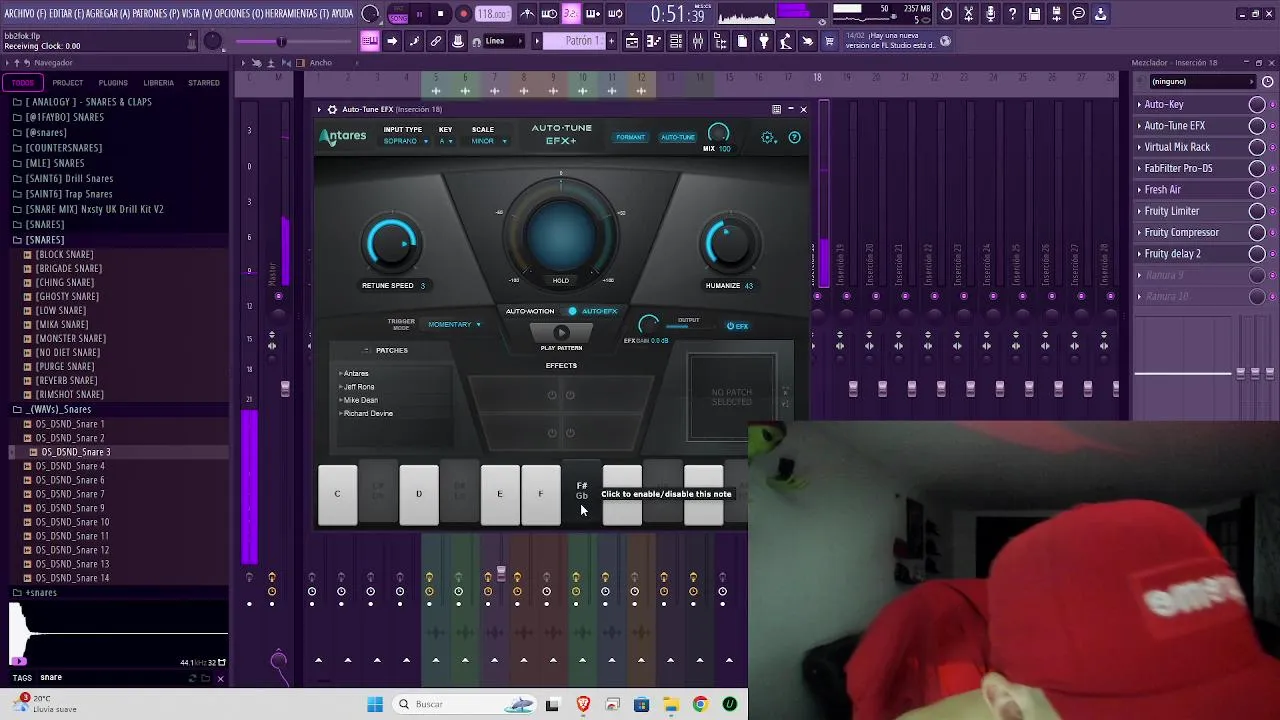Switch to the PLUGINS browser tab

click(x=113, y=83)
